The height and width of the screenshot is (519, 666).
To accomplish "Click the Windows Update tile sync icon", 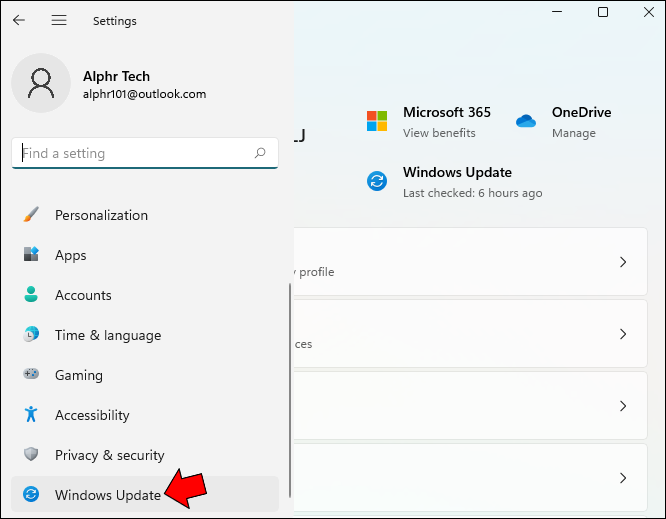I will [377, 181].
